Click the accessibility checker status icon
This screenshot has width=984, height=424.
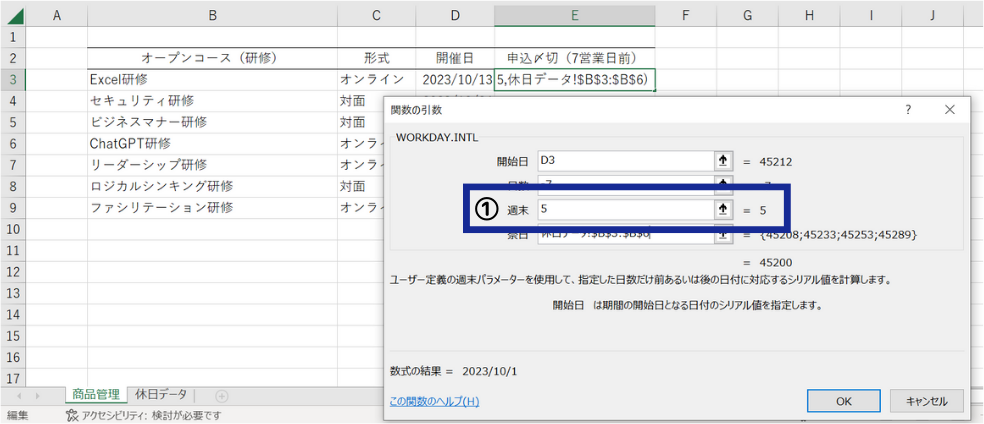[72, 415]
